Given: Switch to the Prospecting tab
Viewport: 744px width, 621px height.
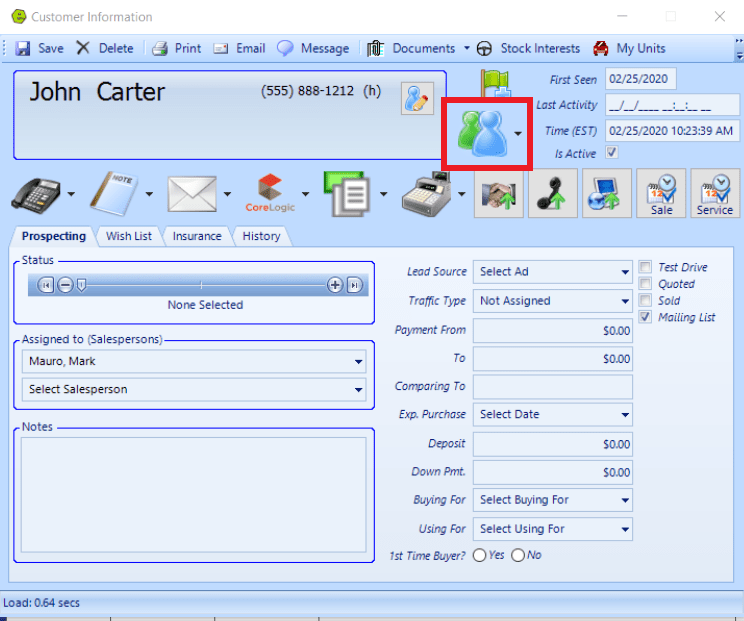Looking at the screenshot, I should 54,236.
